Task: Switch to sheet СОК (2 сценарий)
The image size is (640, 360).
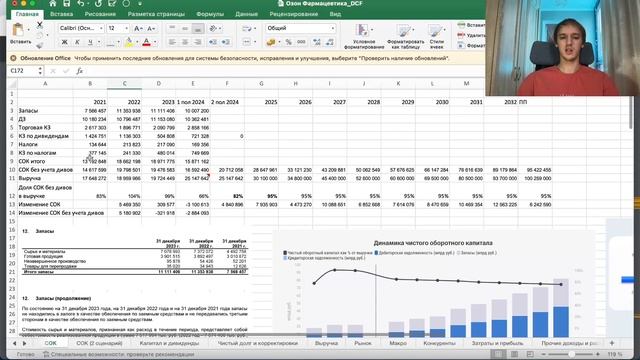Action: tap(99, 343)
